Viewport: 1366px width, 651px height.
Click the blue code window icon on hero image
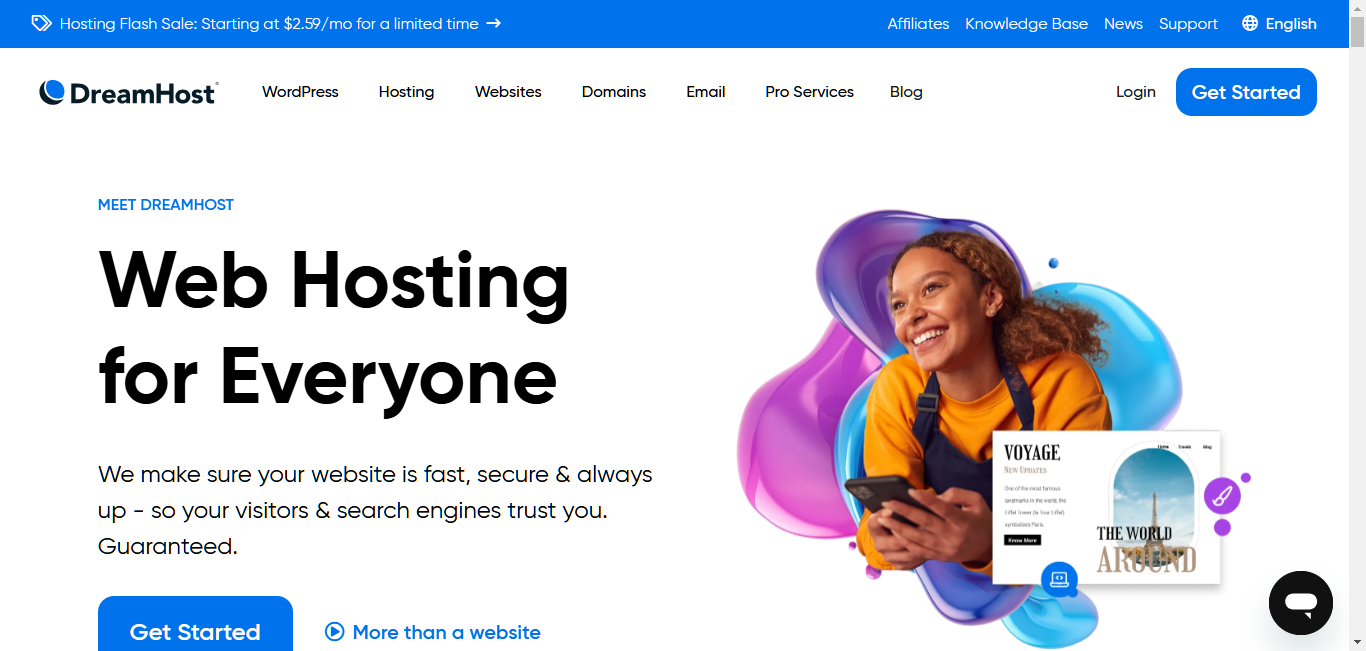click(x=1059, y=579)
